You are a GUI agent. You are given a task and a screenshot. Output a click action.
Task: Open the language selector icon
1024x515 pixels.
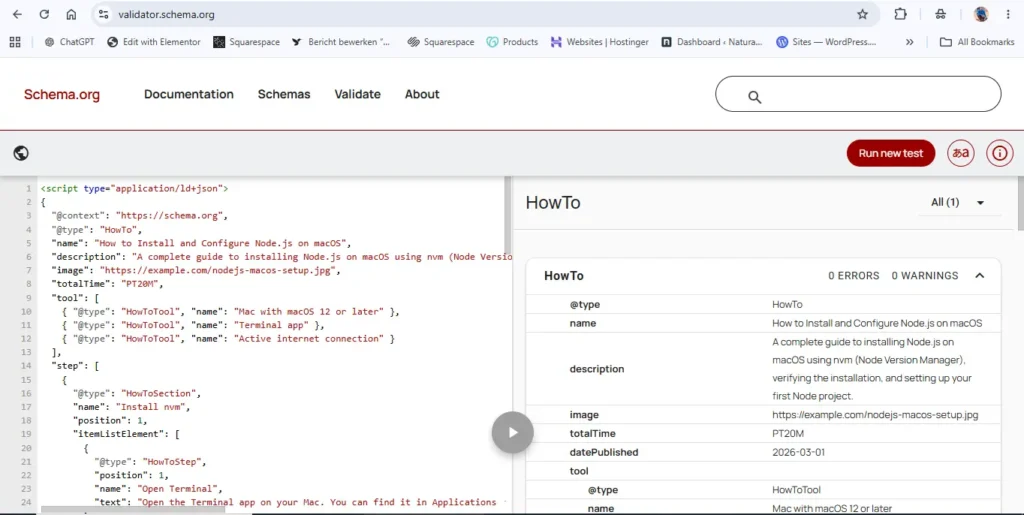pos(961,153)
